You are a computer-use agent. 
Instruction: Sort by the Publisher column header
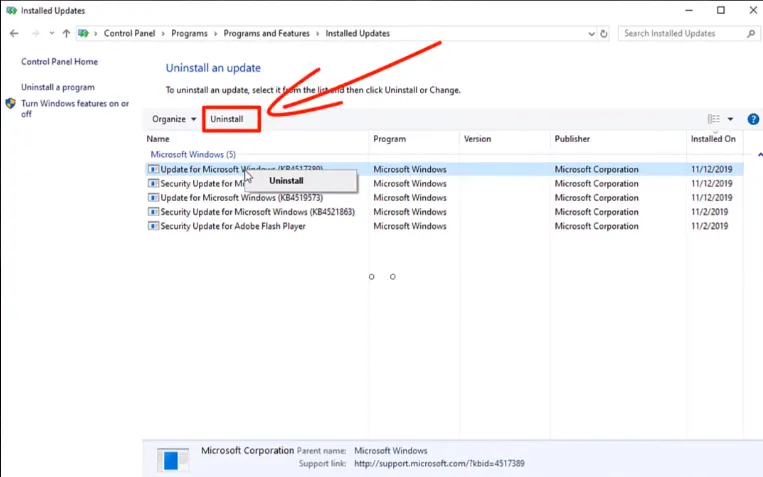click(572, 139)
